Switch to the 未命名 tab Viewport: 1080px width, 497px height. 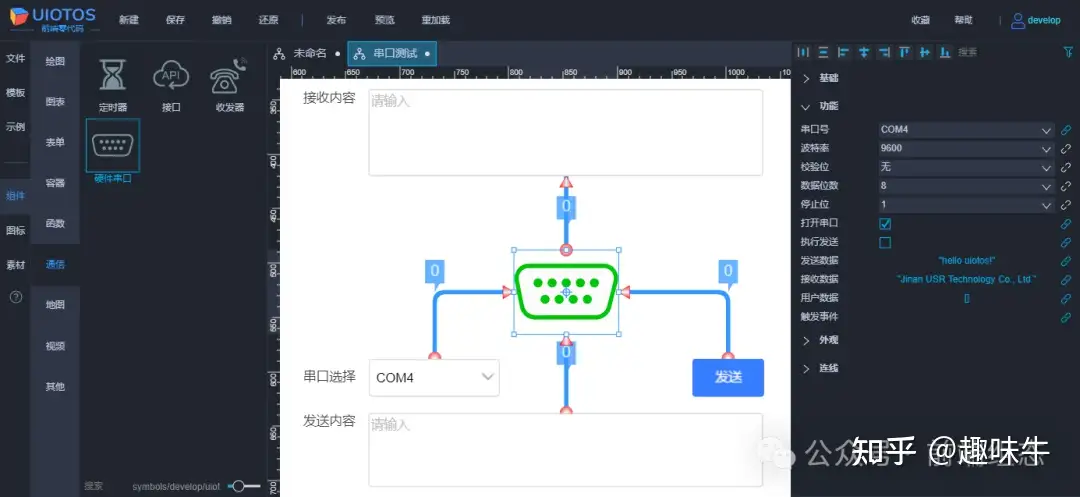[307, 53]
